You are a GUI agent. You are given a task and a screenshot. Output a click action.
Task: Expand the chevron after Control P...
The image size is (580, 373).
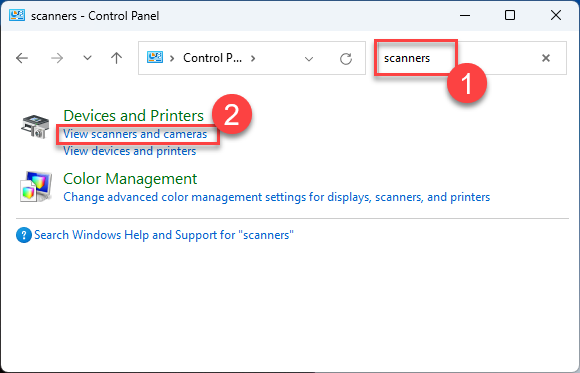pos(253,58)
